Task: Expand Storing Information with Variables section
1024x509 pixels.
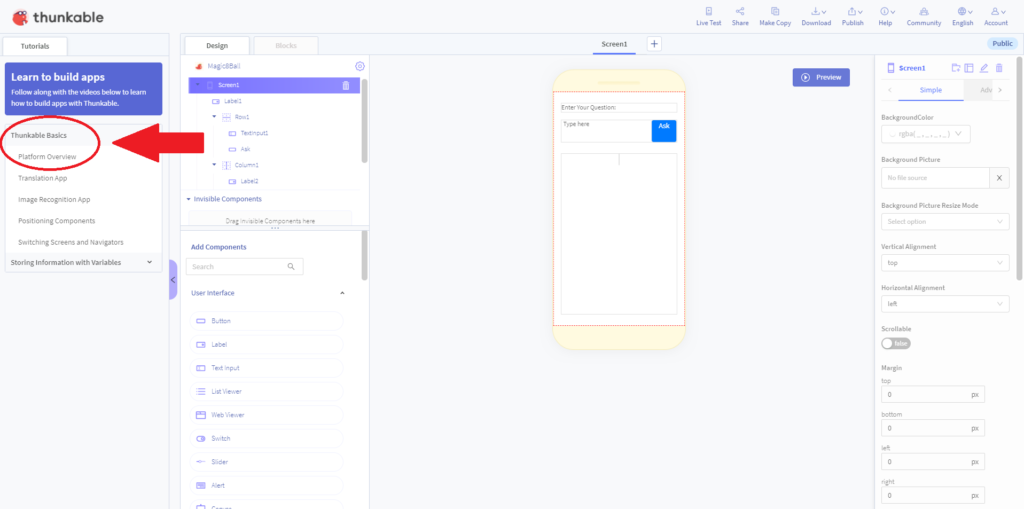Action: point(83,262)
